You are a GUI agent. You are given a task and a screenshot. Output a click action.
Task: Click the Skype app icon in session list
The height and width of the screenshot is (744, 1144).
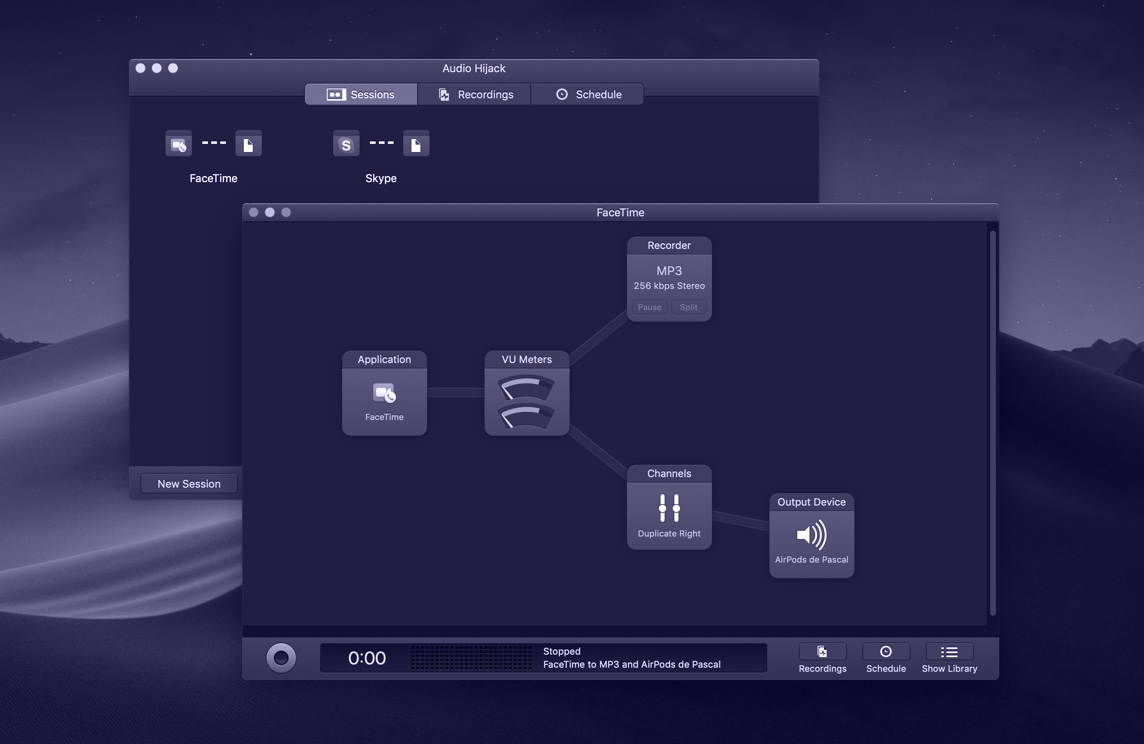click(x=347, y=144)
